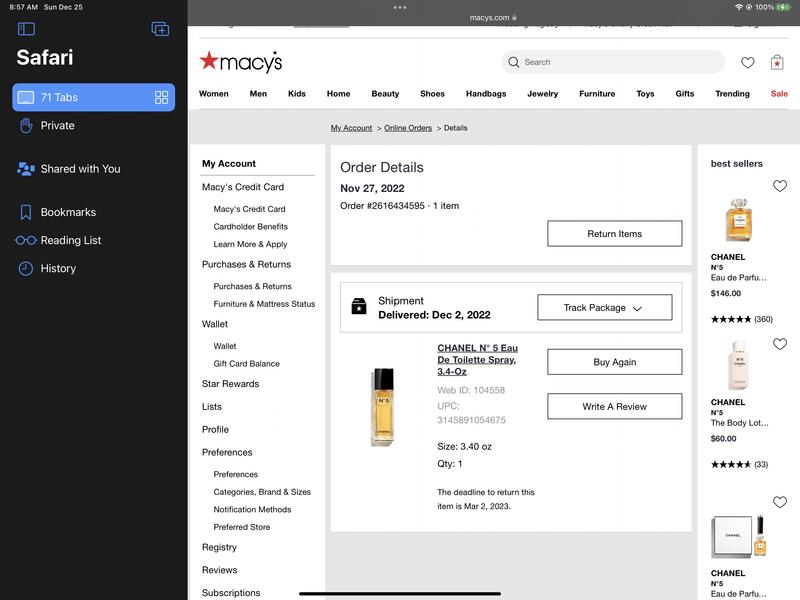Hide the Safari sidebar using the sidebar icon

(x=26, y=29)
